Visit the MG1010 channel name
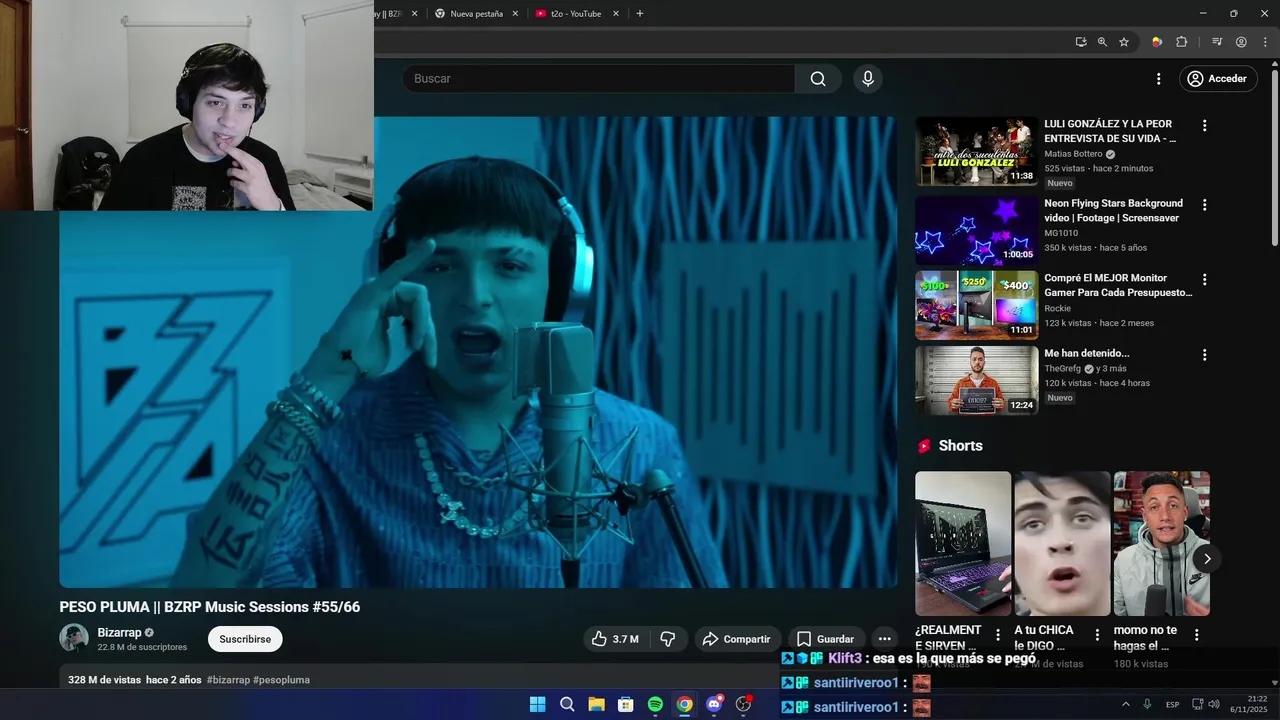The height and width of the screenshot is (720, 1280). (x=1061, y=233)
